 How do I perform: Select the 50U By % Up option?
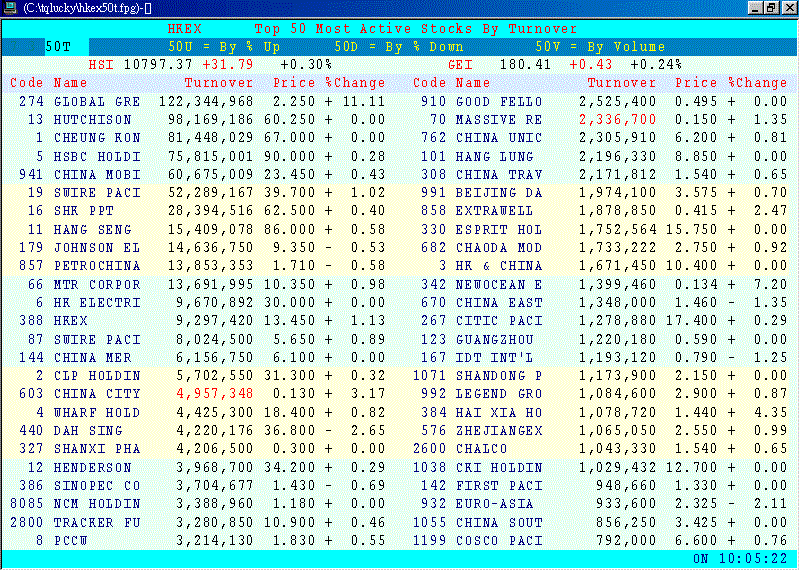(x=224, y=47)
